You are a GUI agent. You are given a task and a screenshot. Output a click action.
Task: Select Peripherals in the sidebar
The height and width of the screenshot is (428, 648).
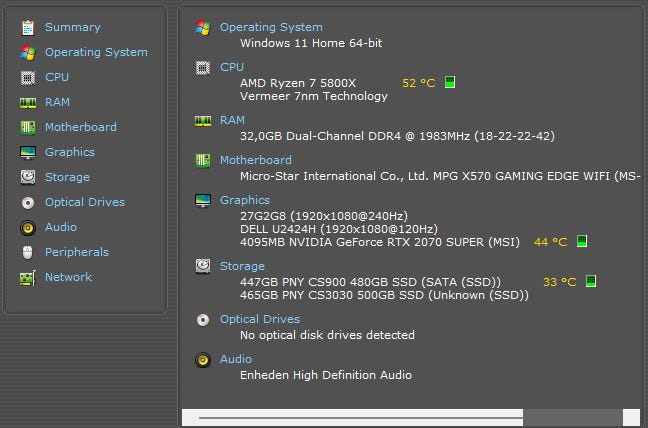pyautogui.click(x=77, y=252)
